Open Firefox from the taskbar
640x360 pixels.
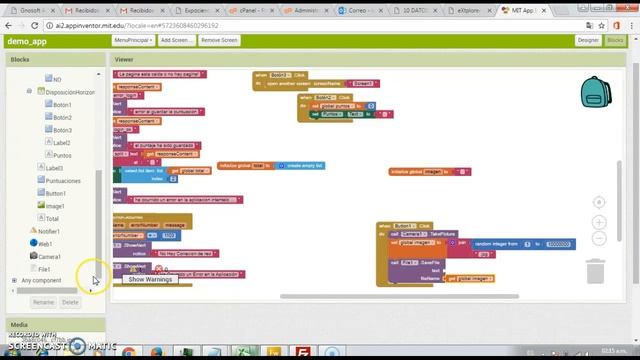click(x=156, y=352)
